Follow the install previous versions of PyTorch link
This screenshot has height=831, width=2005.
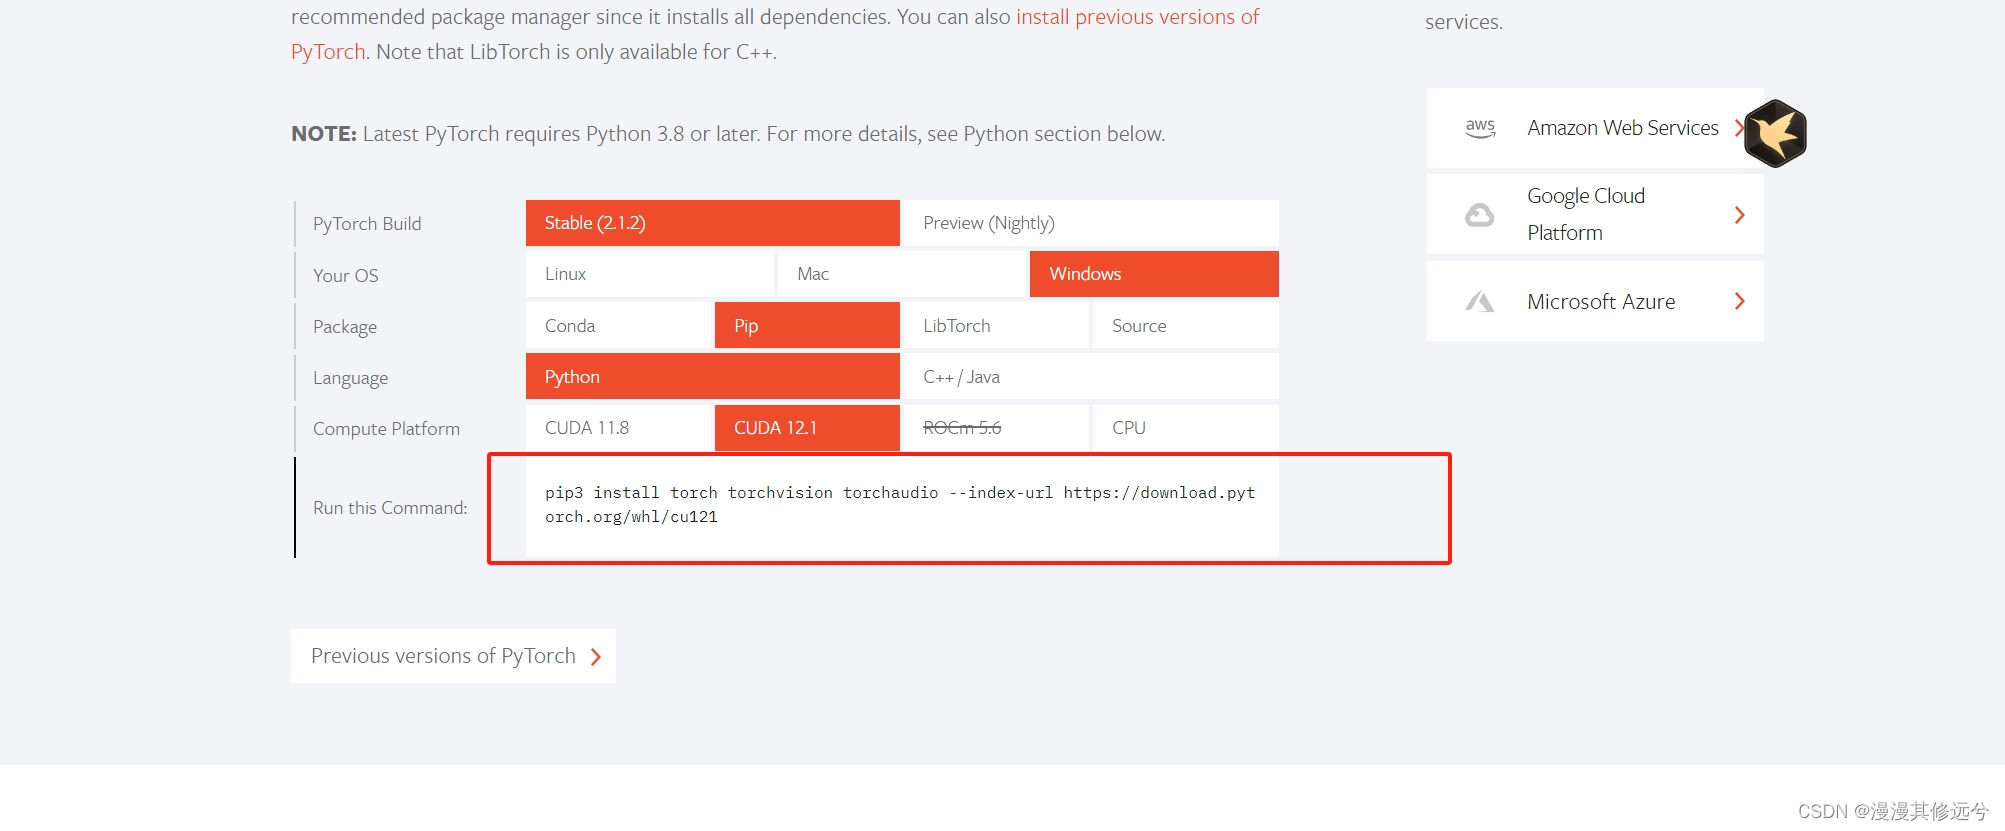pos(1137,17)
